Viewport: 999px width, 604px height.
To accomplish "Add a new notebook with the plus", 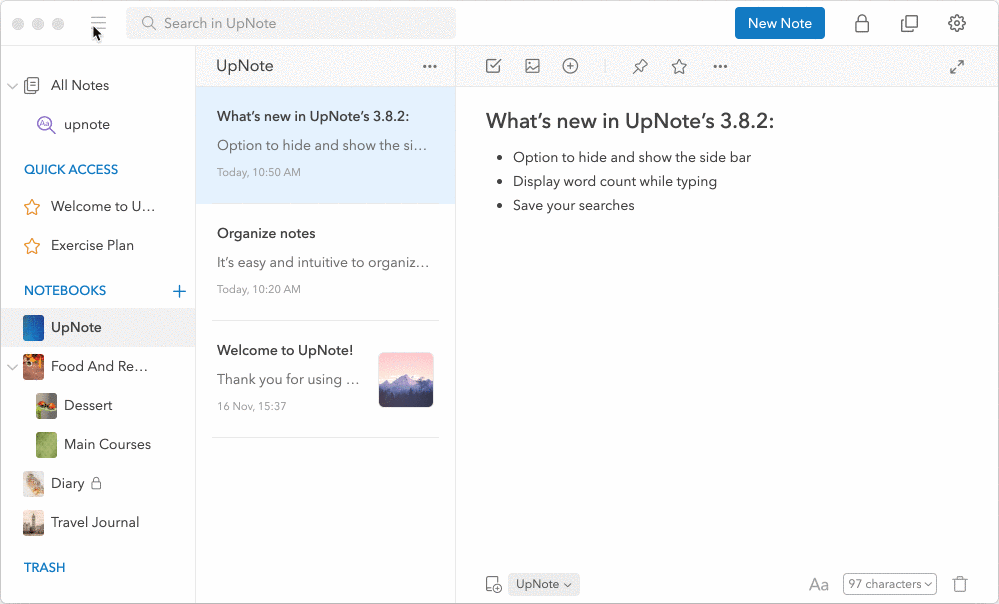I will [179, 291].
